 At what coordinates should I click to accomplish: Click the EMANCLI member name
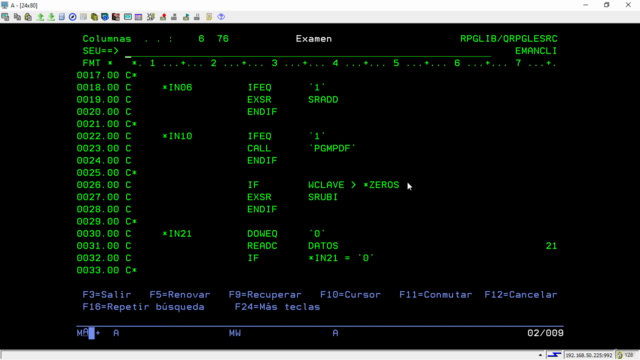(536, 51)
